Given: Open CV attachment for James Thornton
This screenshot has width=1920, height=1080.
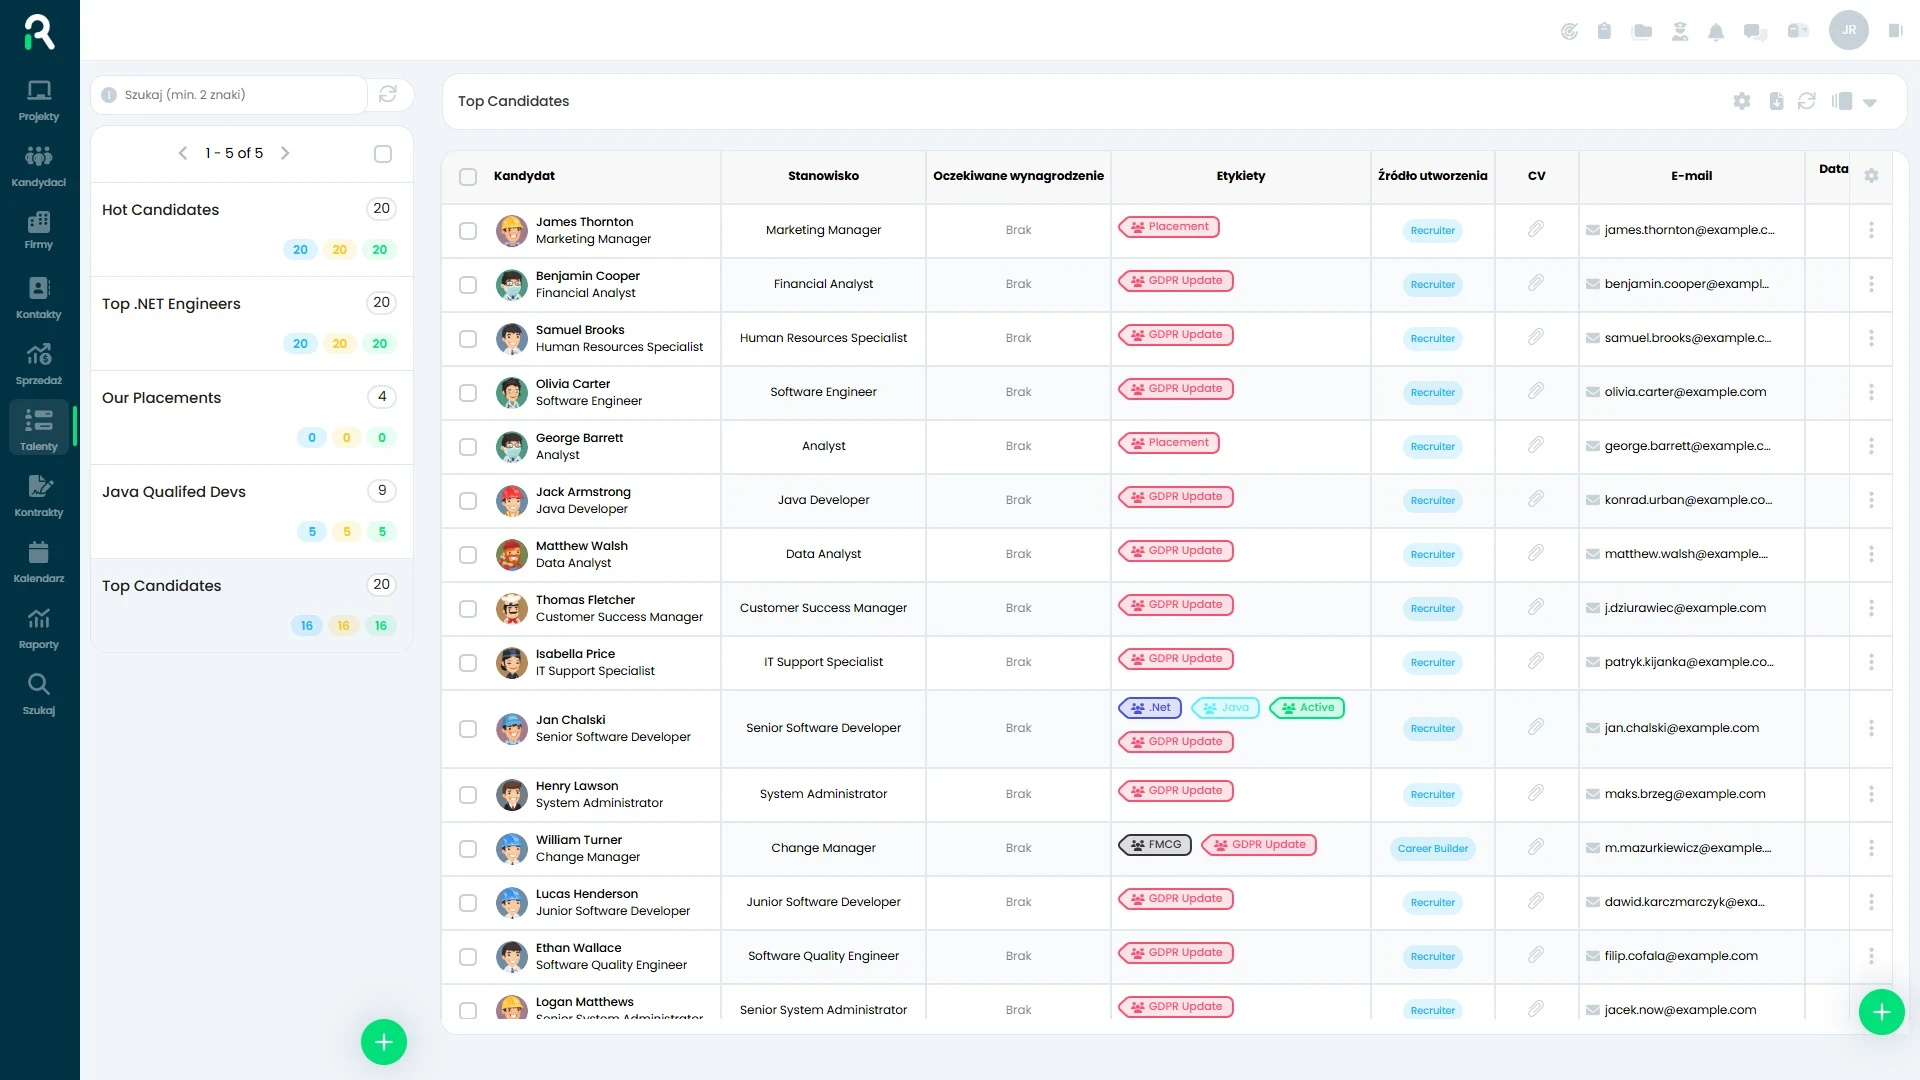Looking at the screenshot, I should (x=1536, y=230).
